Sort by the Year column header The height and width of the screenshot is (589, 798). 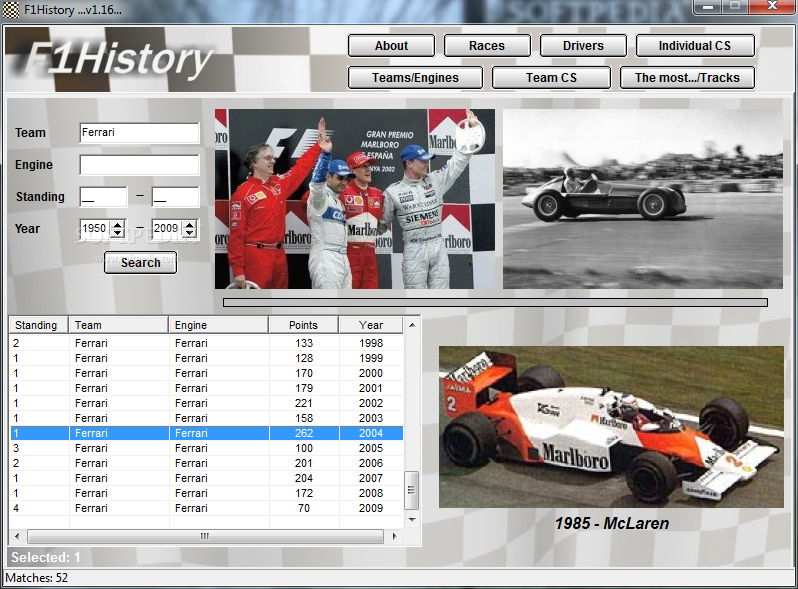[x=370, y=325]
